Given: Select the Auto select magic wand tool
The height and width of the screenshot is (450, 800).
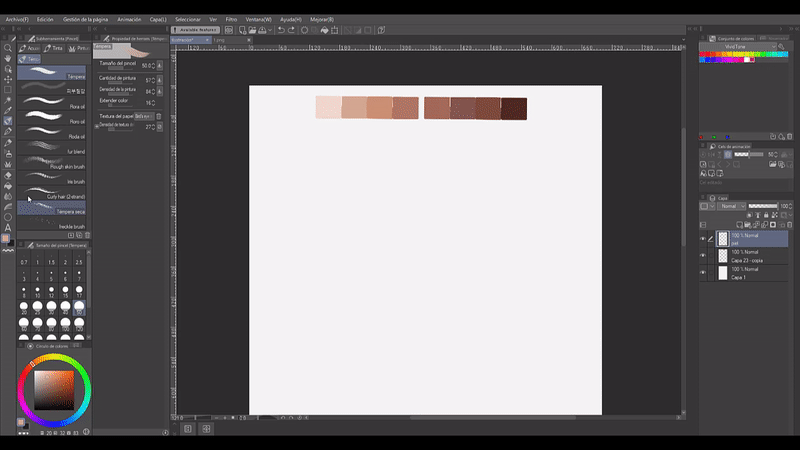Looking at the screenshot, I should tap(8, 100).
